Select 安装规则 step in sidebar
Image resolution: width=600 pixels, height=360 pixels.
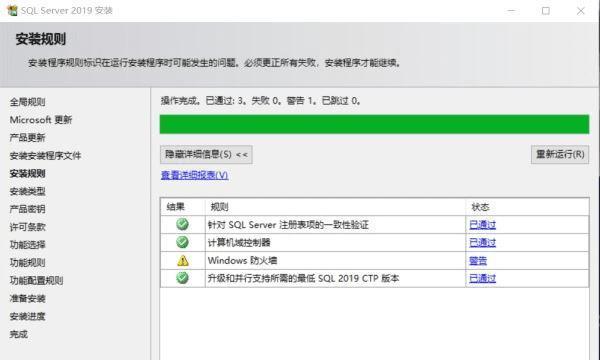27,173
